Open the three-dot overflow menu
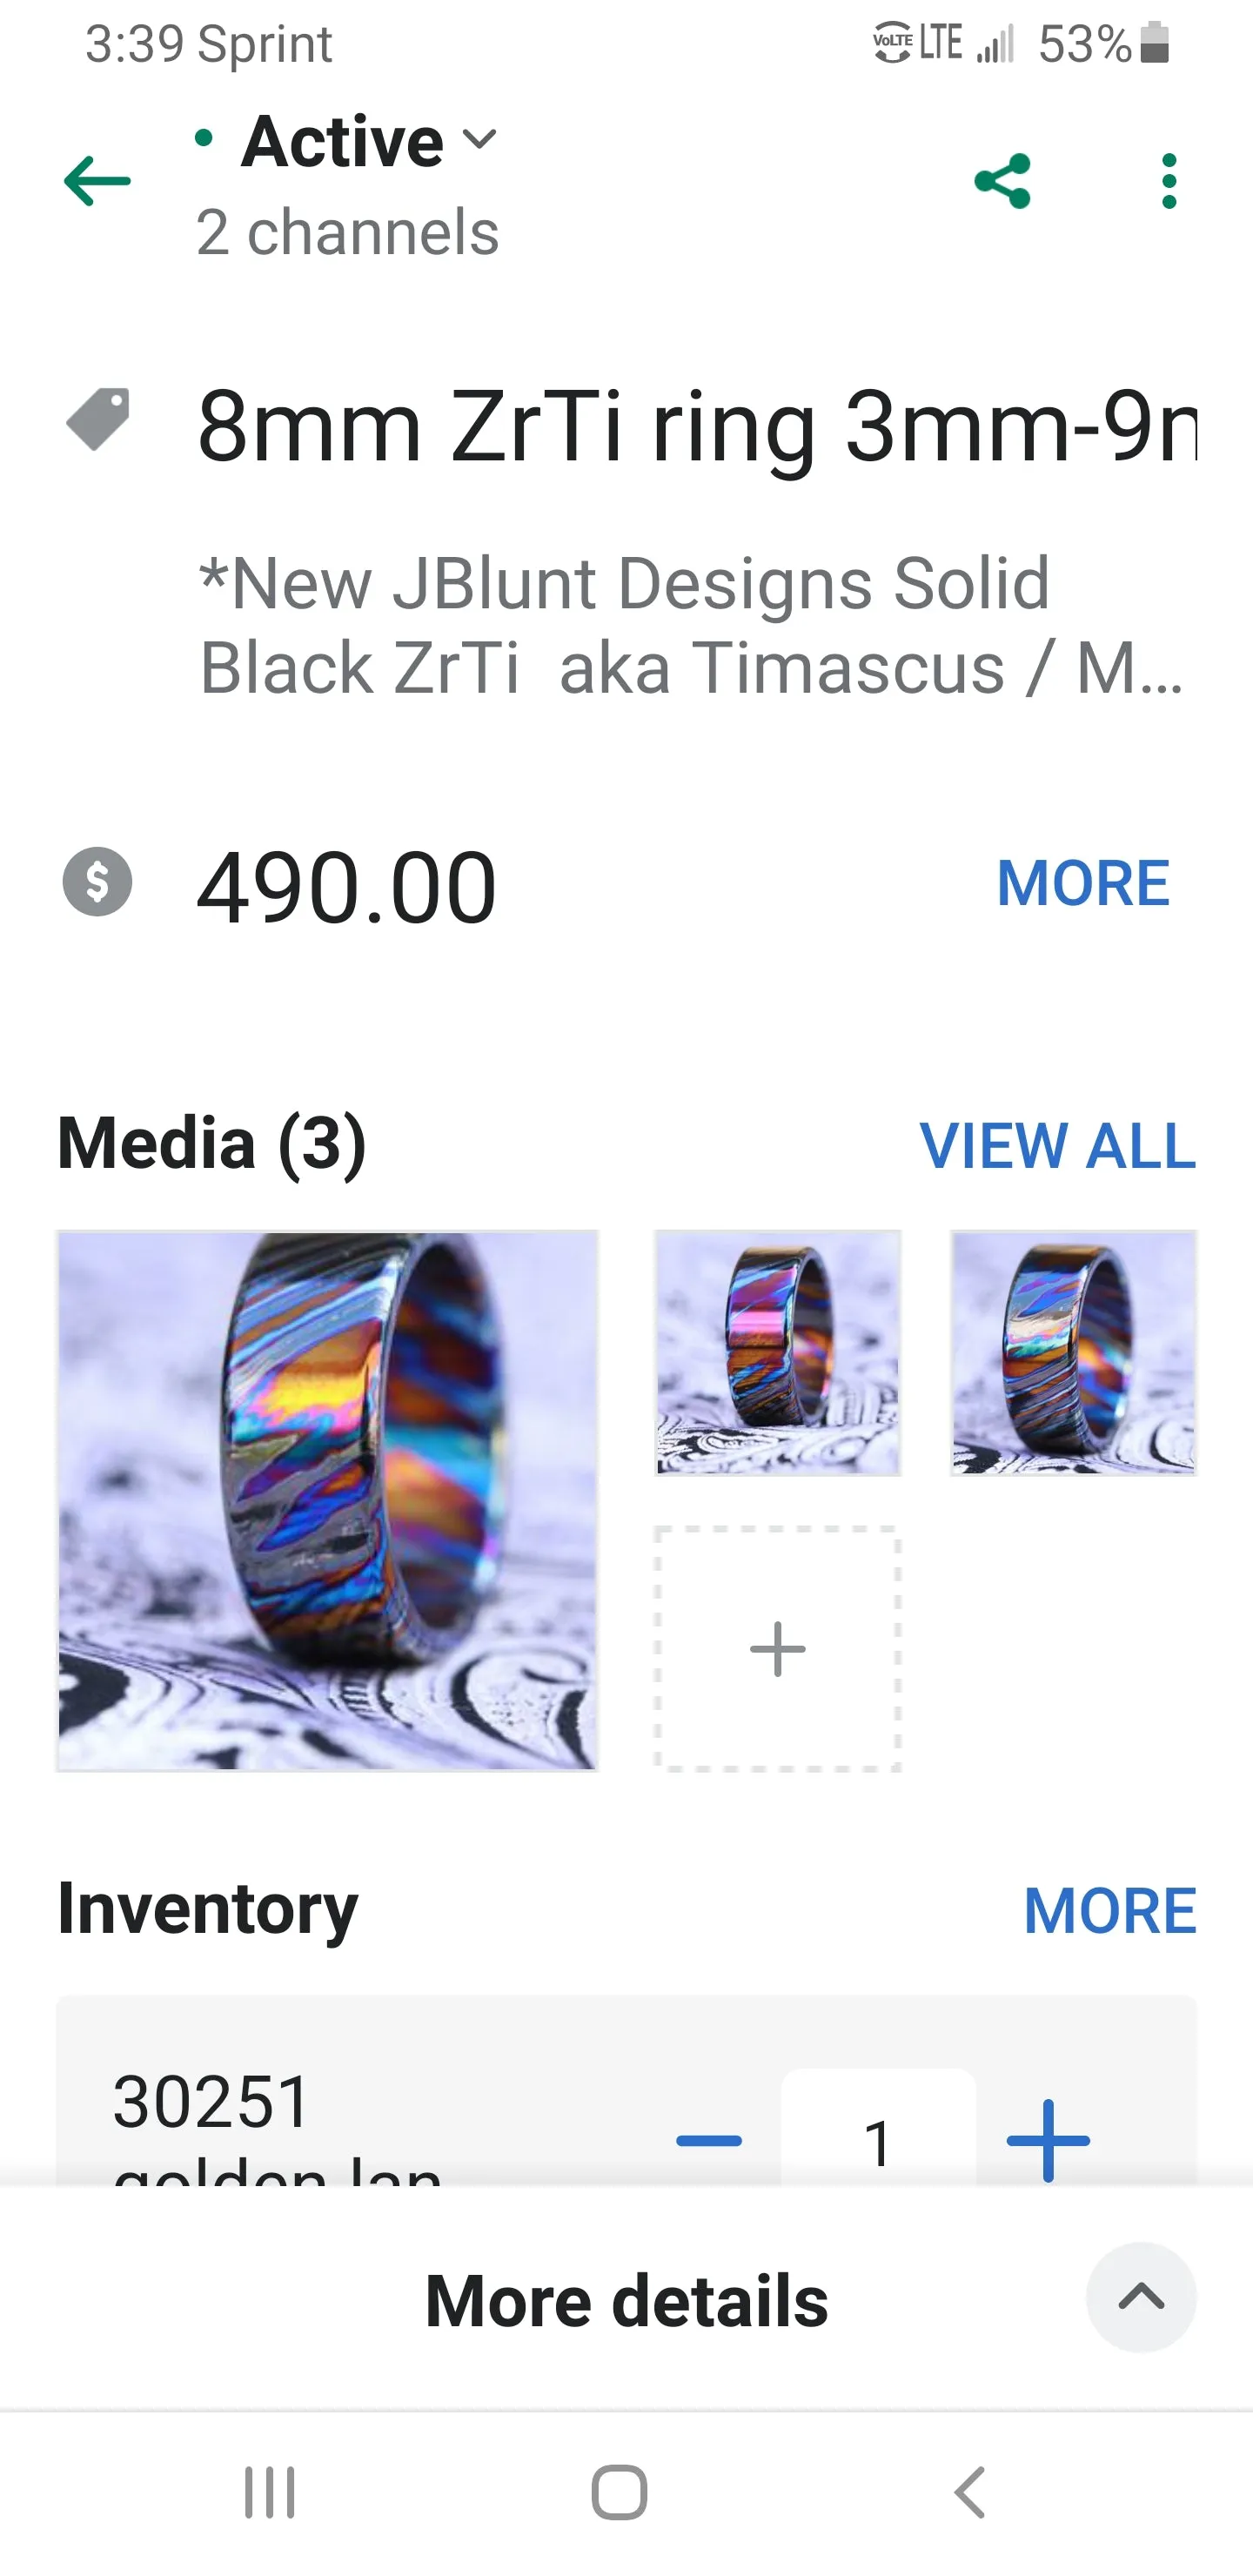Image resolution: width=1253 pixels, height=2576 pixels. click(1169, 181)
